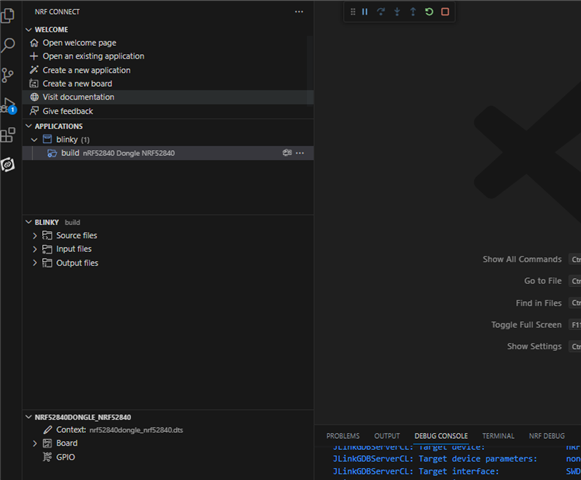Open Source Control view in activity bar

tap(7, 75)
